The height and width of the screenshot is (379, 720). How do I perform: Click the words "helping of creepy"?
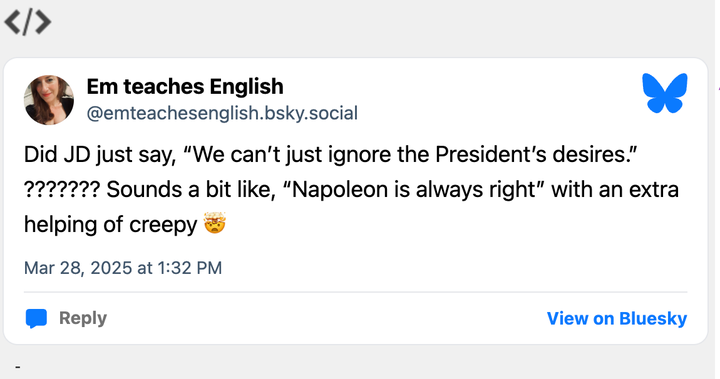pyautogui.click(x=111, y=225)
